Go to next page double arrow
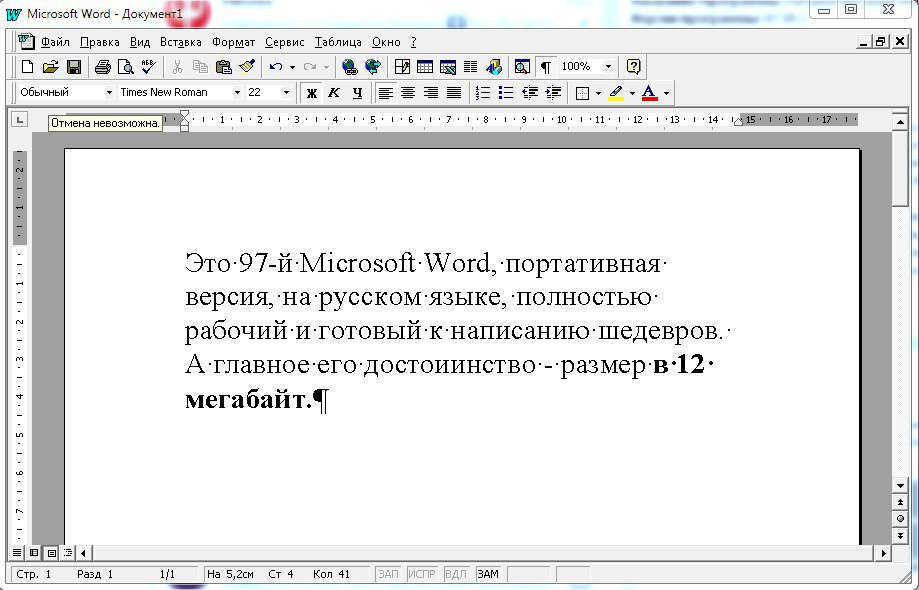This screenshot has height=590, width=919. point(901,536)
